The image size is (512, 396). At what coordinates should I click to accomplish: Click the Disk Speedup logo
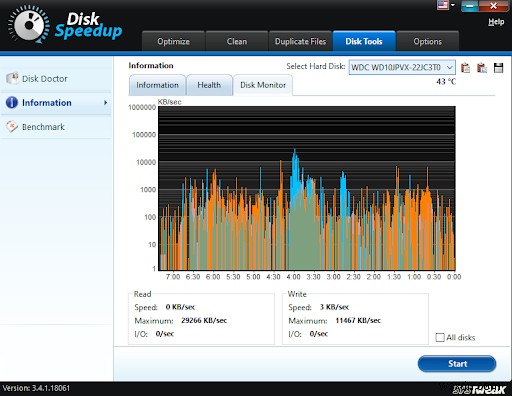click(x=66, y=26)
